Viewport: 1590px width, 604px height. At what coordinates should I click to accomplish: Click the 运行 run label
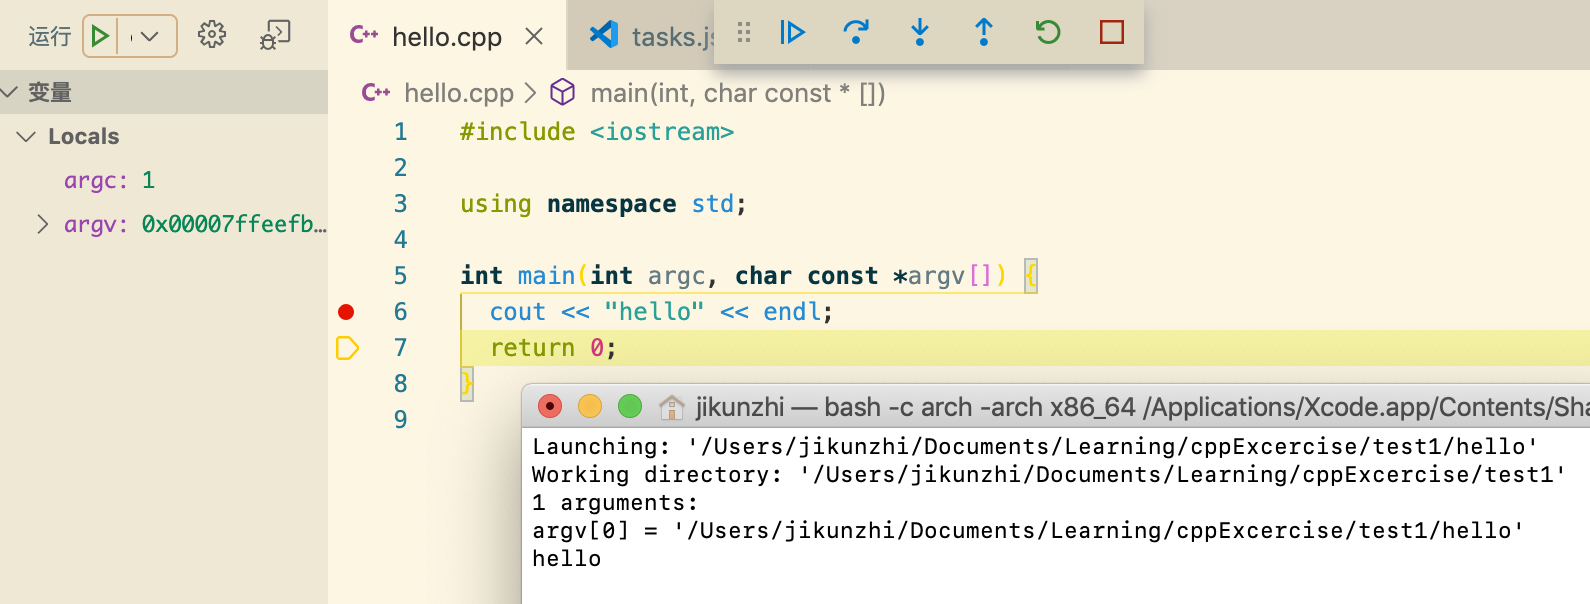pos(50,37)
